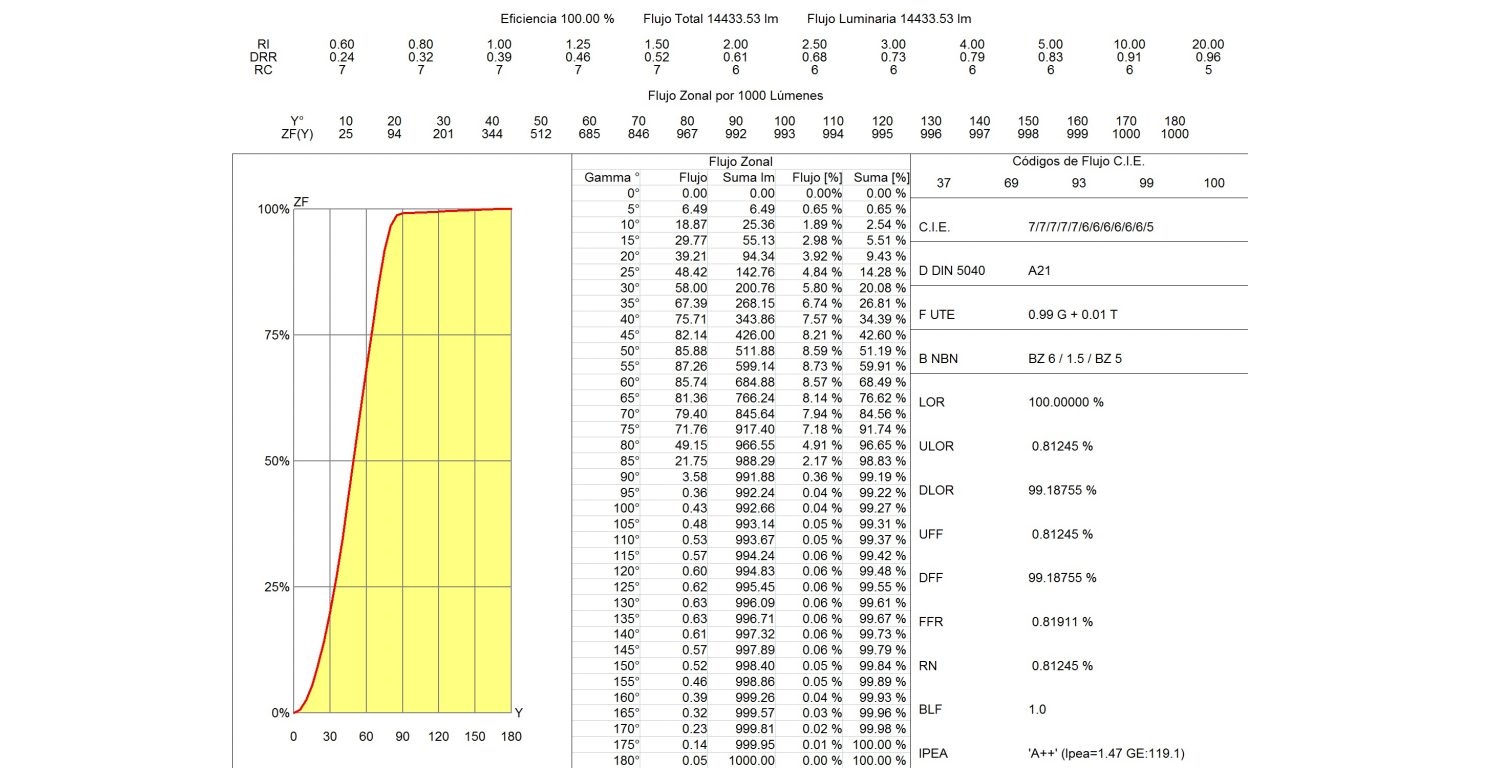
Task: Select the "Suma [%]" column header
Action: tap(880, 178)
